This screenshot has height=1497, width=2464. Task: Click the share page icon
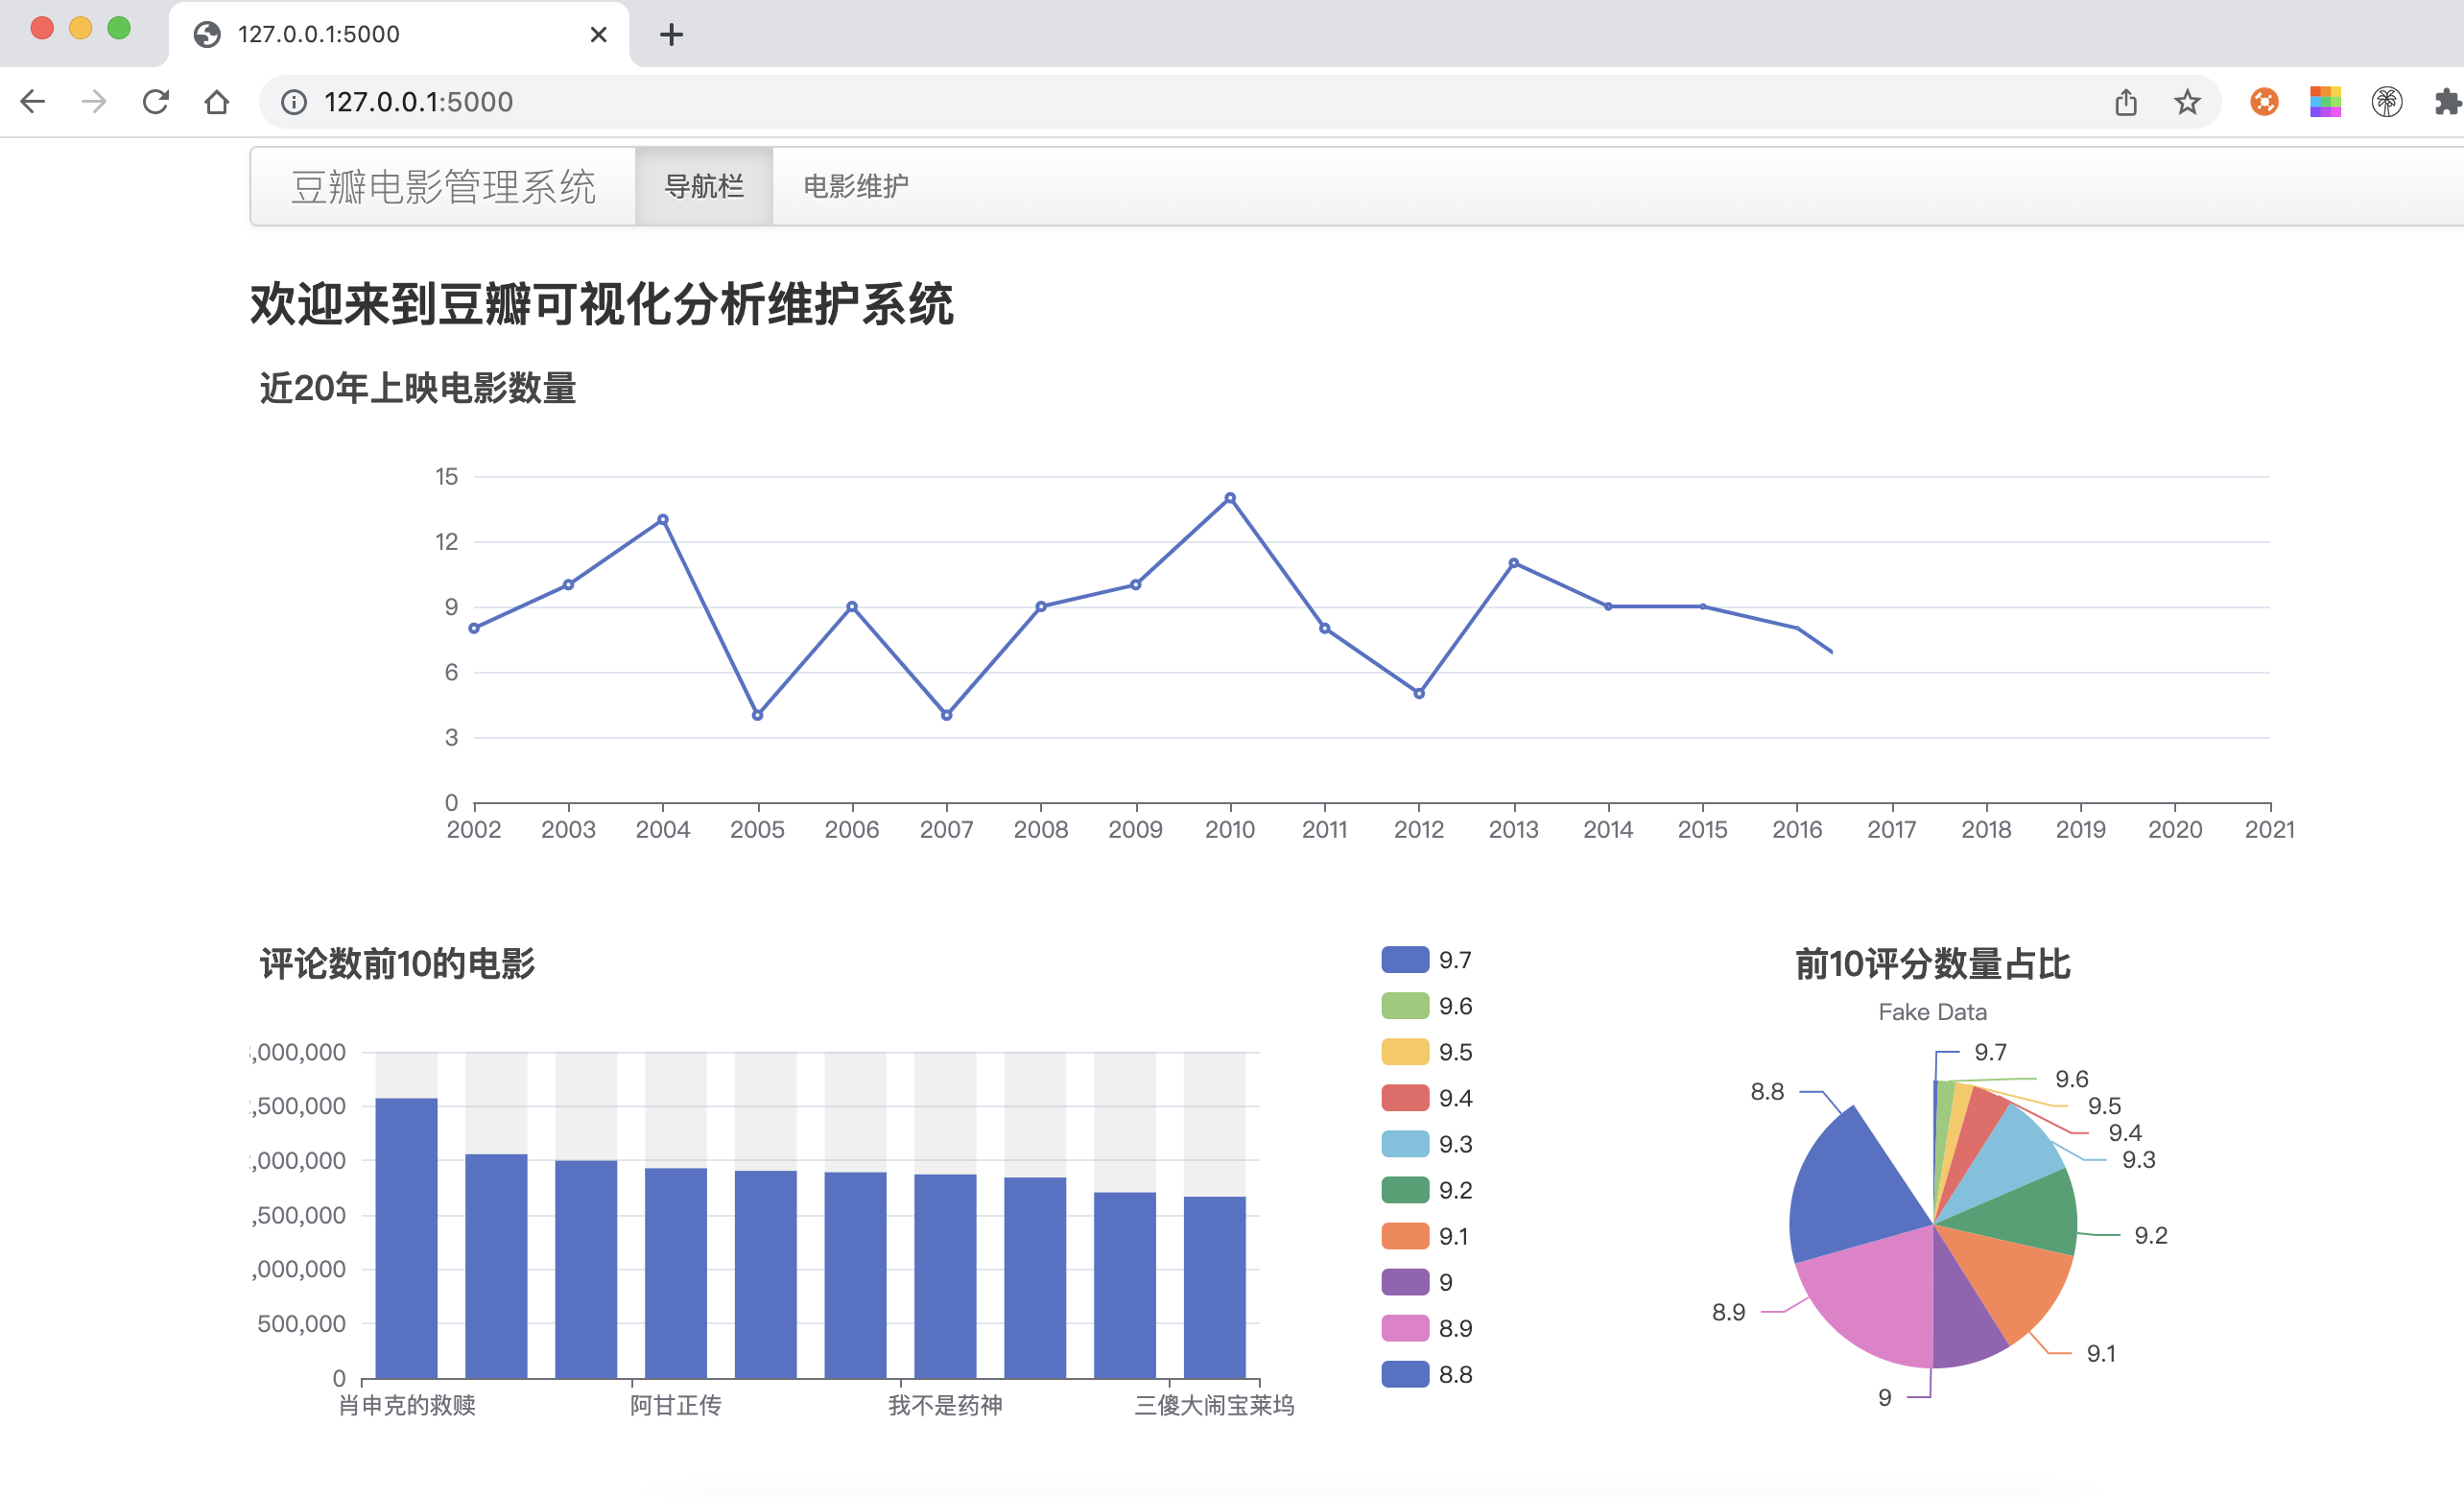tap(2126, 102)
